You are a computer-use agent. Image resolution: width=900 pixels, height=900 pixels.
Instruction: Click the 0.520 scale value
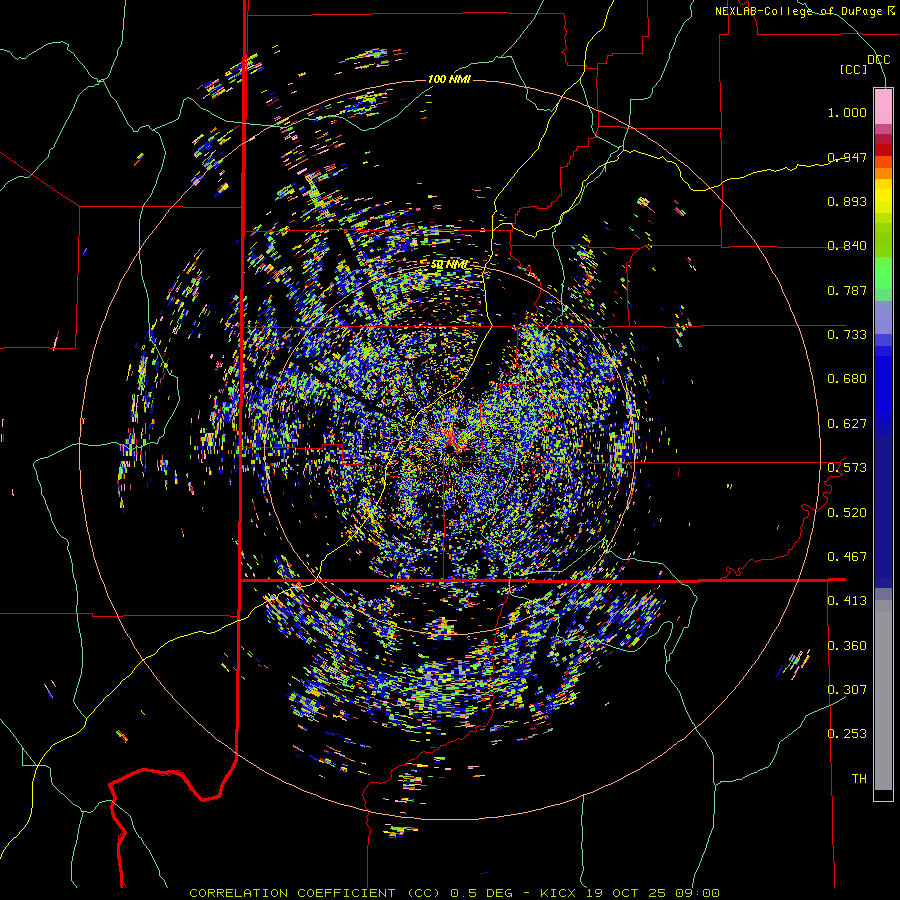tap(847, 513)
